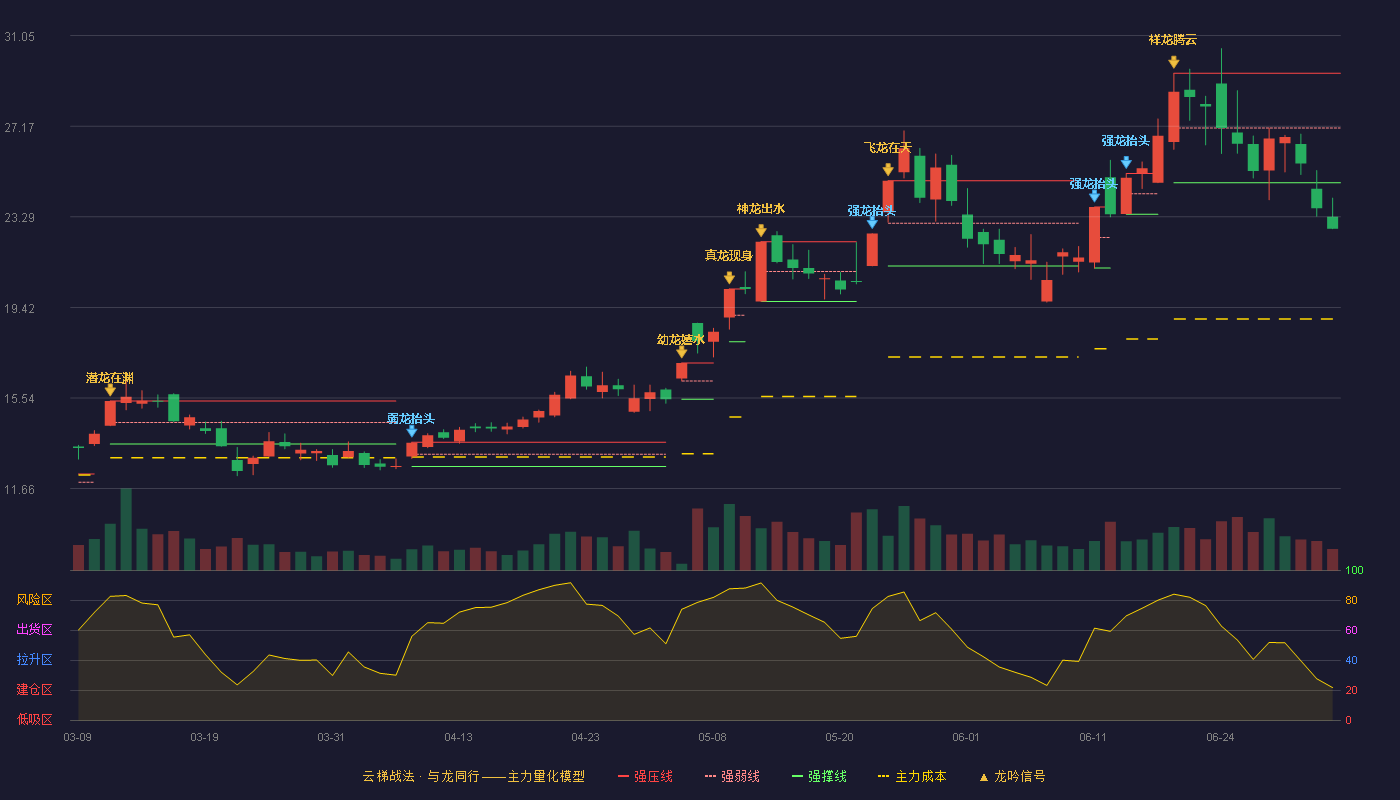The image size is (1400, 800).
Task: Click the orange arrow below 飞龙在天
Action: tap(888, 170)
